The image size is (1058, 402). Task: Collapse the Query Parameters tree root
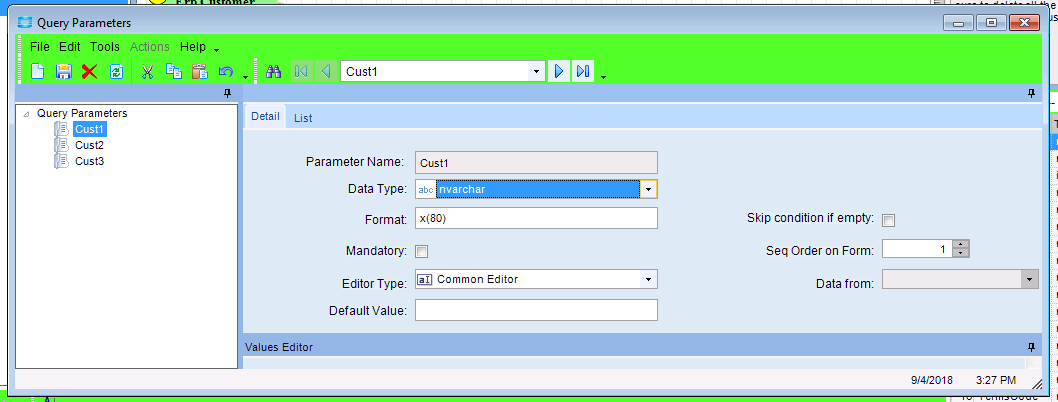click(x=26, y=114)
